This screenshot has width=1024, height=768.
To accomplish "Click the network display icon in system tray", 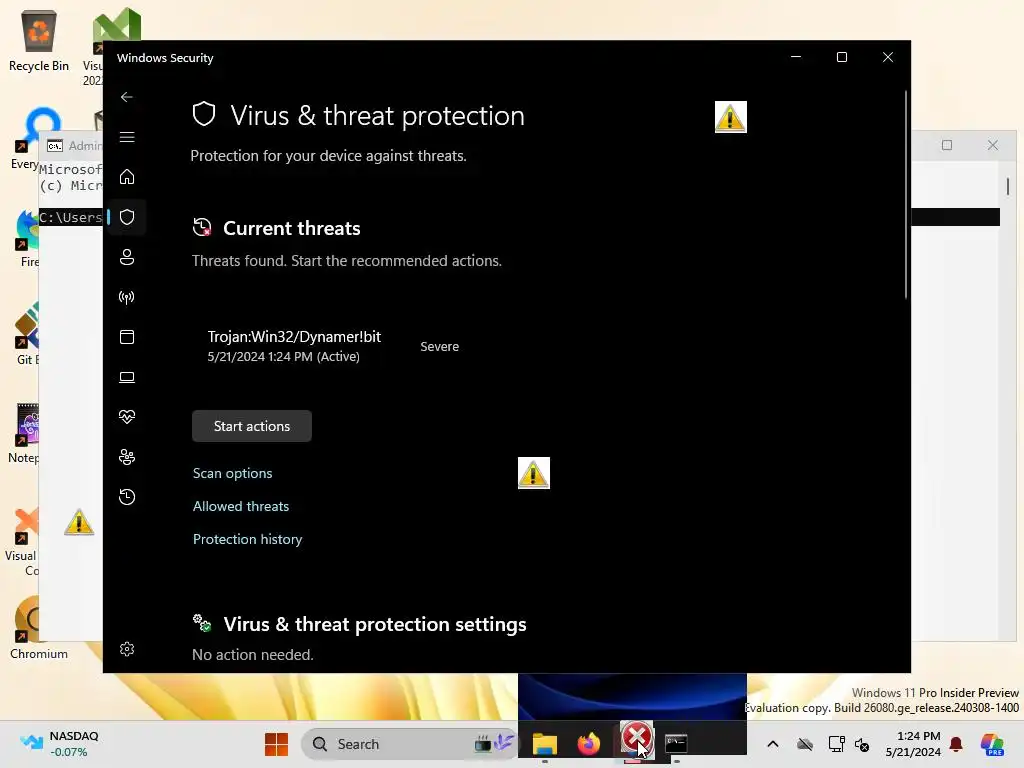I will tap(837, 744).
